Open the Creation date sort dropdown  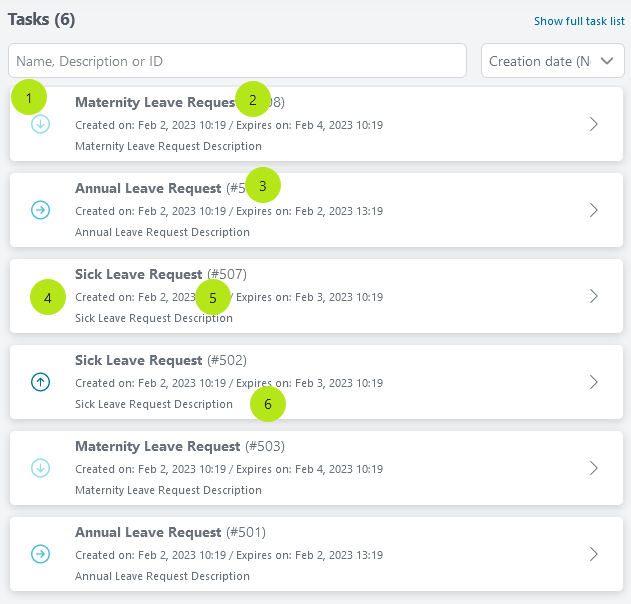tap(552, 61)
